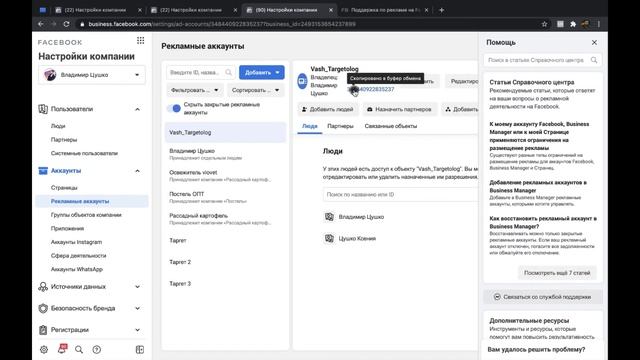
Task: Open article Добавление рекламных аккаунтов в Business Manager
Action: (x=538, y=187)
